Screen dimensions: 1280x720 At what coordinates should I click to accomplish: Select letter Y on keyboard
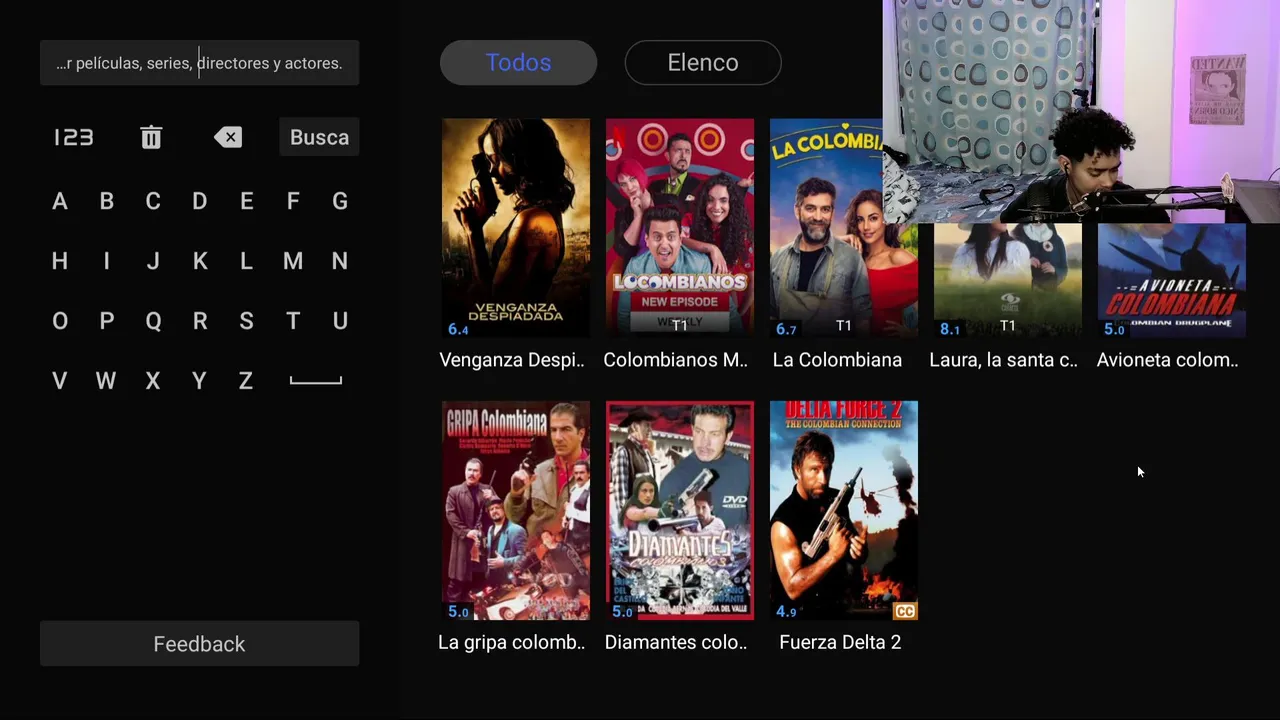pyautogui.click(x=200, y=381)
